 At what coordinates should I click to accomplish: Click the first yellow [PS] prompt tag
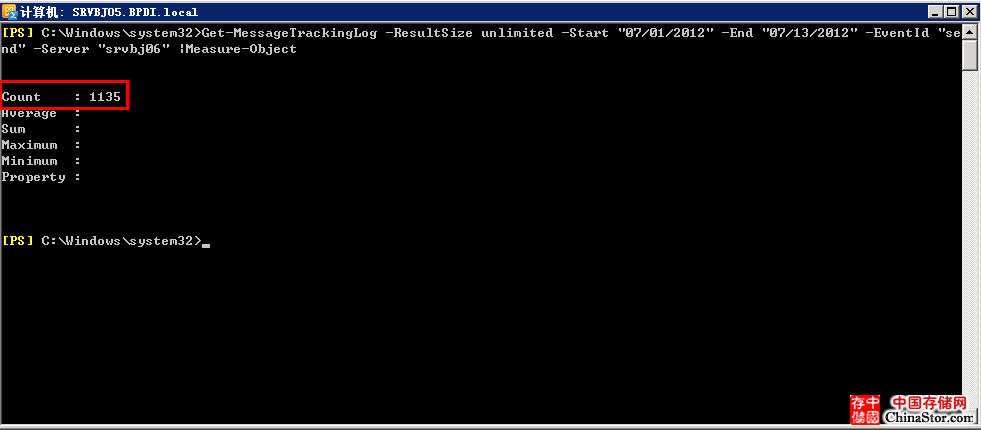[18, 33]
